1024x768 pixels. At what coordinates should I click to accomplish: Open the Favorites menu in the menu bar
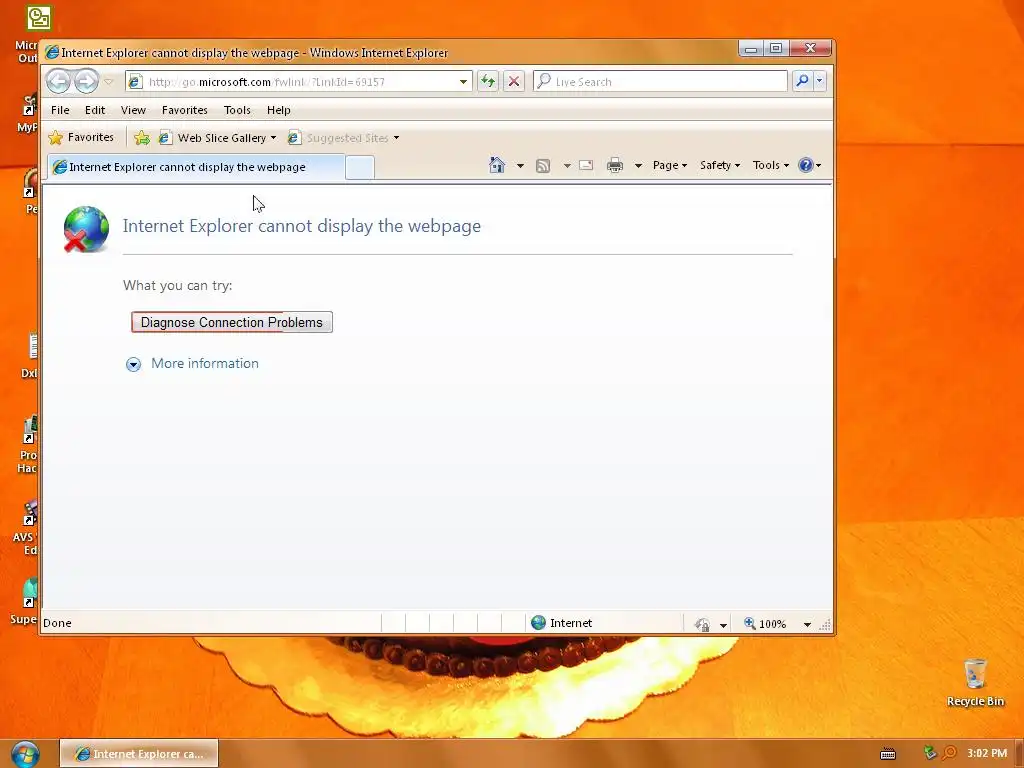185,110
